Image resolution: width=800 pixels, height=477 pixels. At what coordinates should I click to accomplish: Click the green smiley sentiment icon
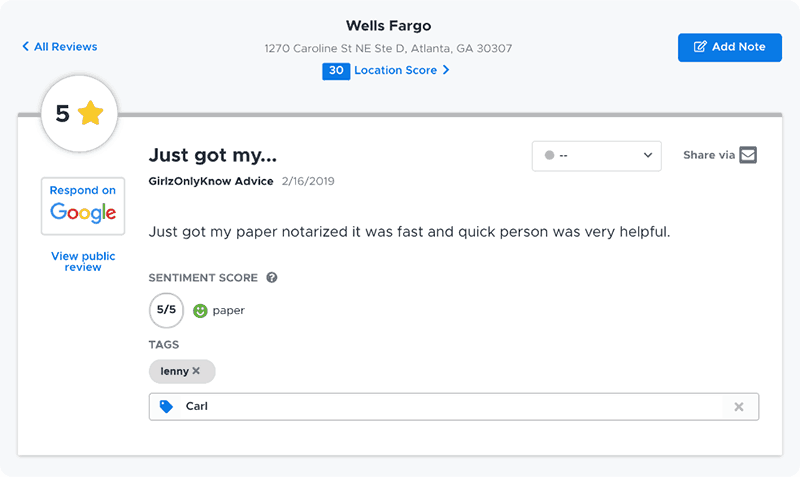pos(200,310)
